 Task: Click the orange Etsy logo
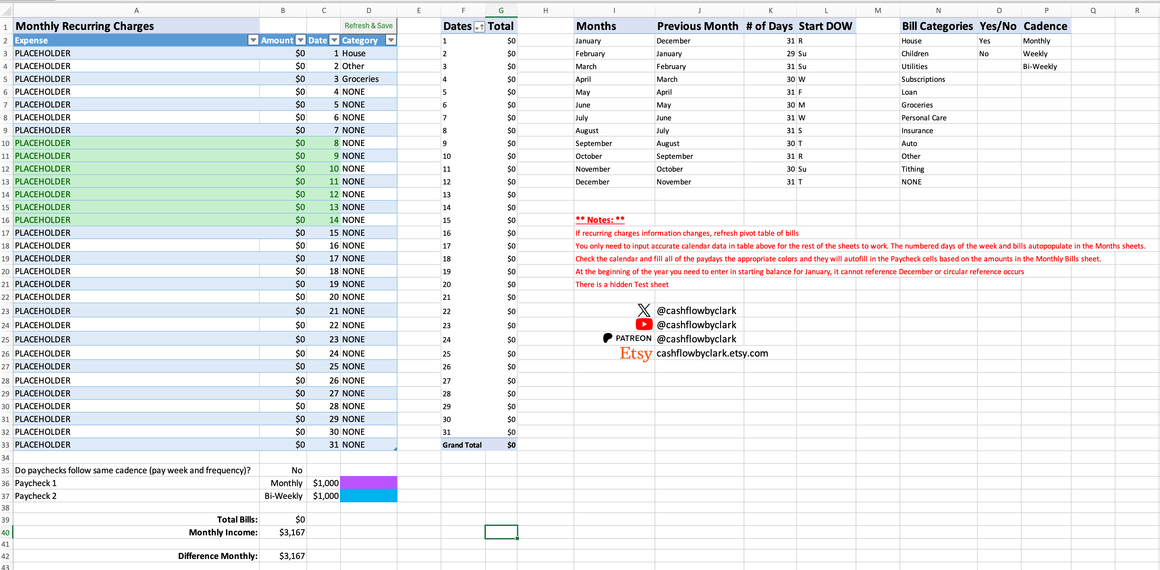[636, 354]
